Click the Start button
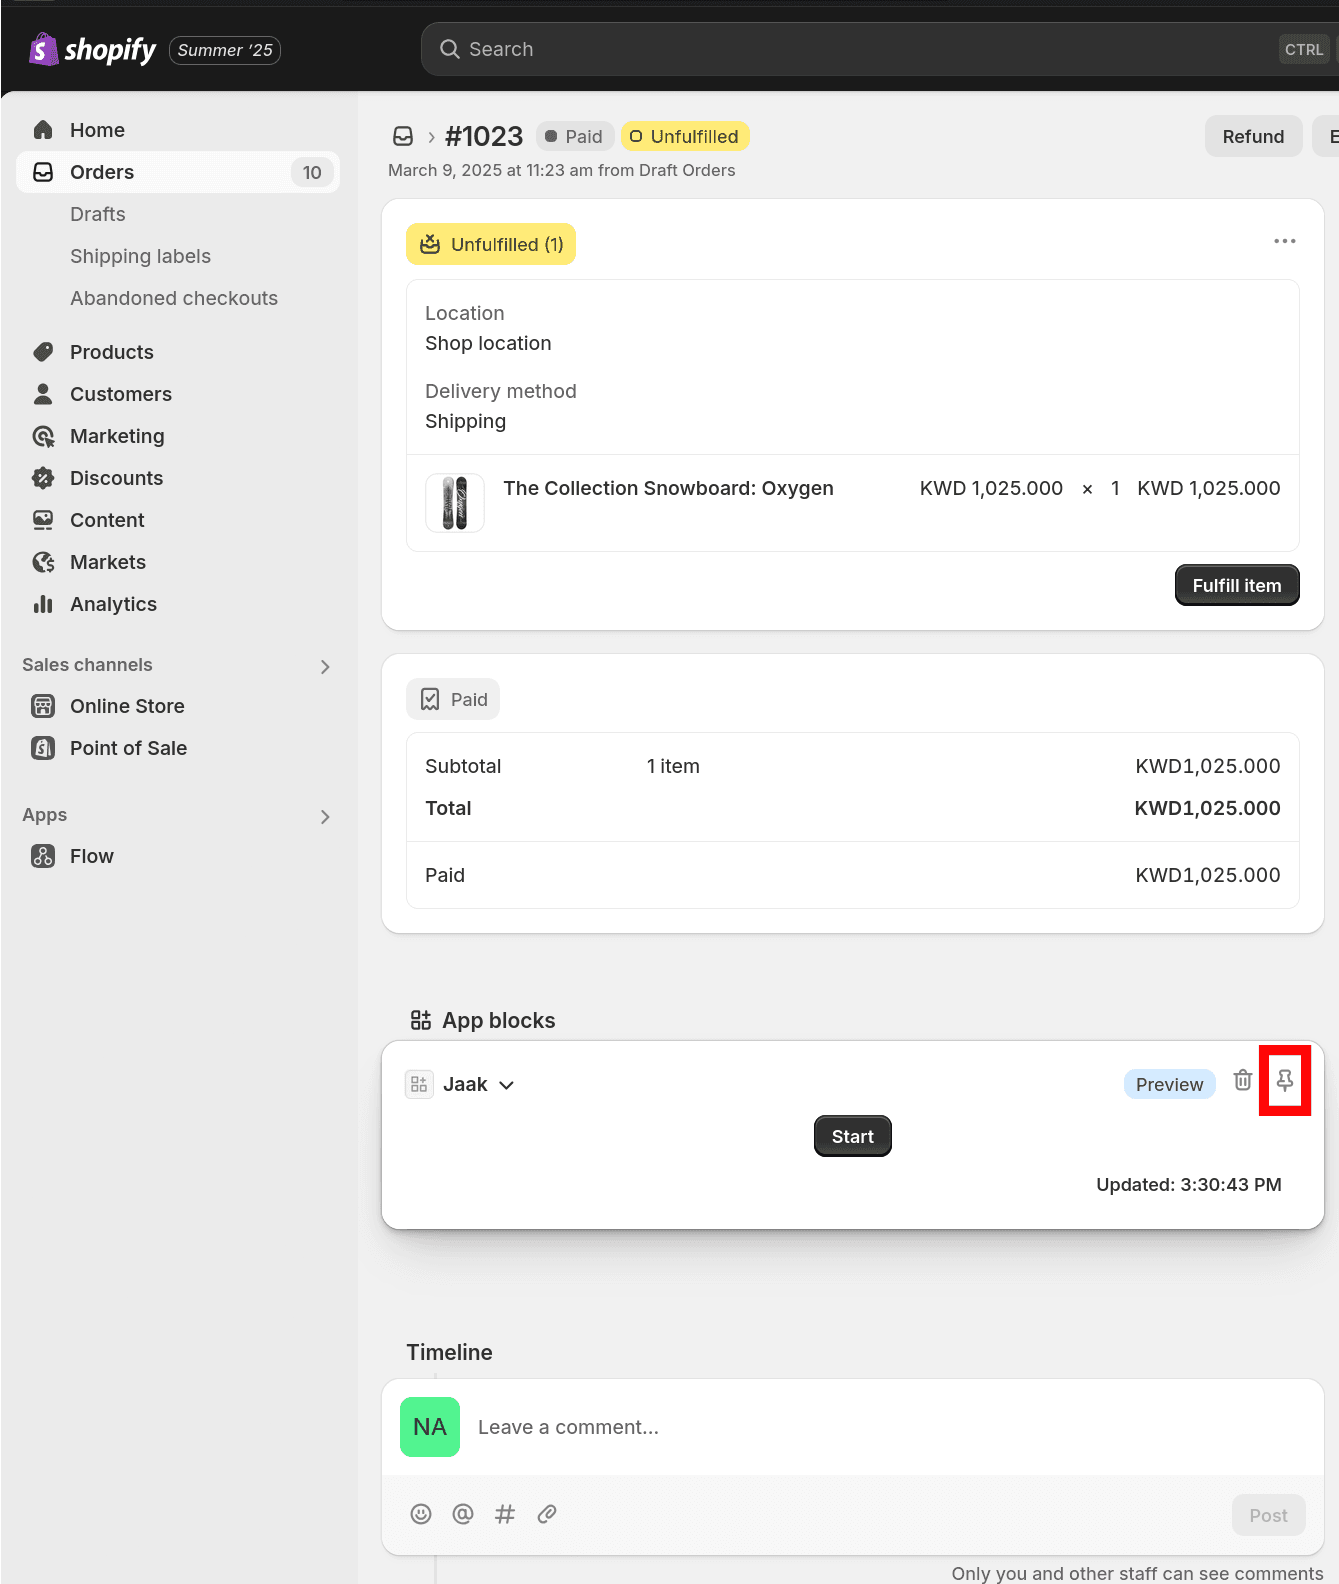The width and height of the screenshot is (1339, 1584). tap(853, 1136)
